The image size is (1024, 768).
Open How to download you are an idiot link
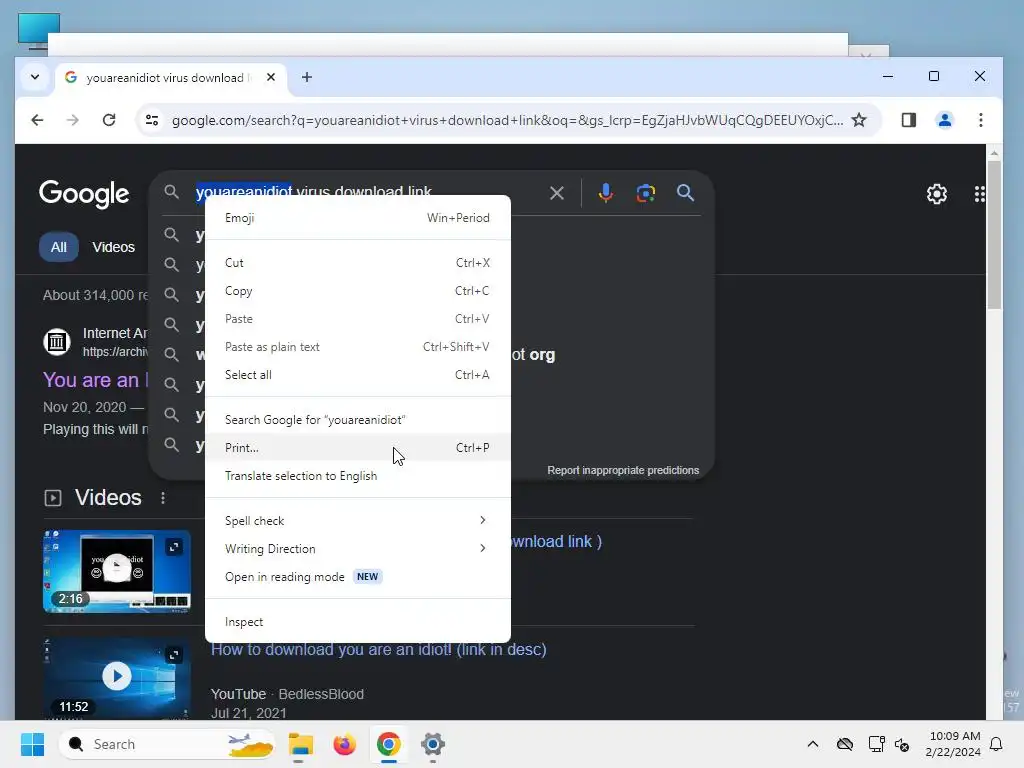(379, 649)
